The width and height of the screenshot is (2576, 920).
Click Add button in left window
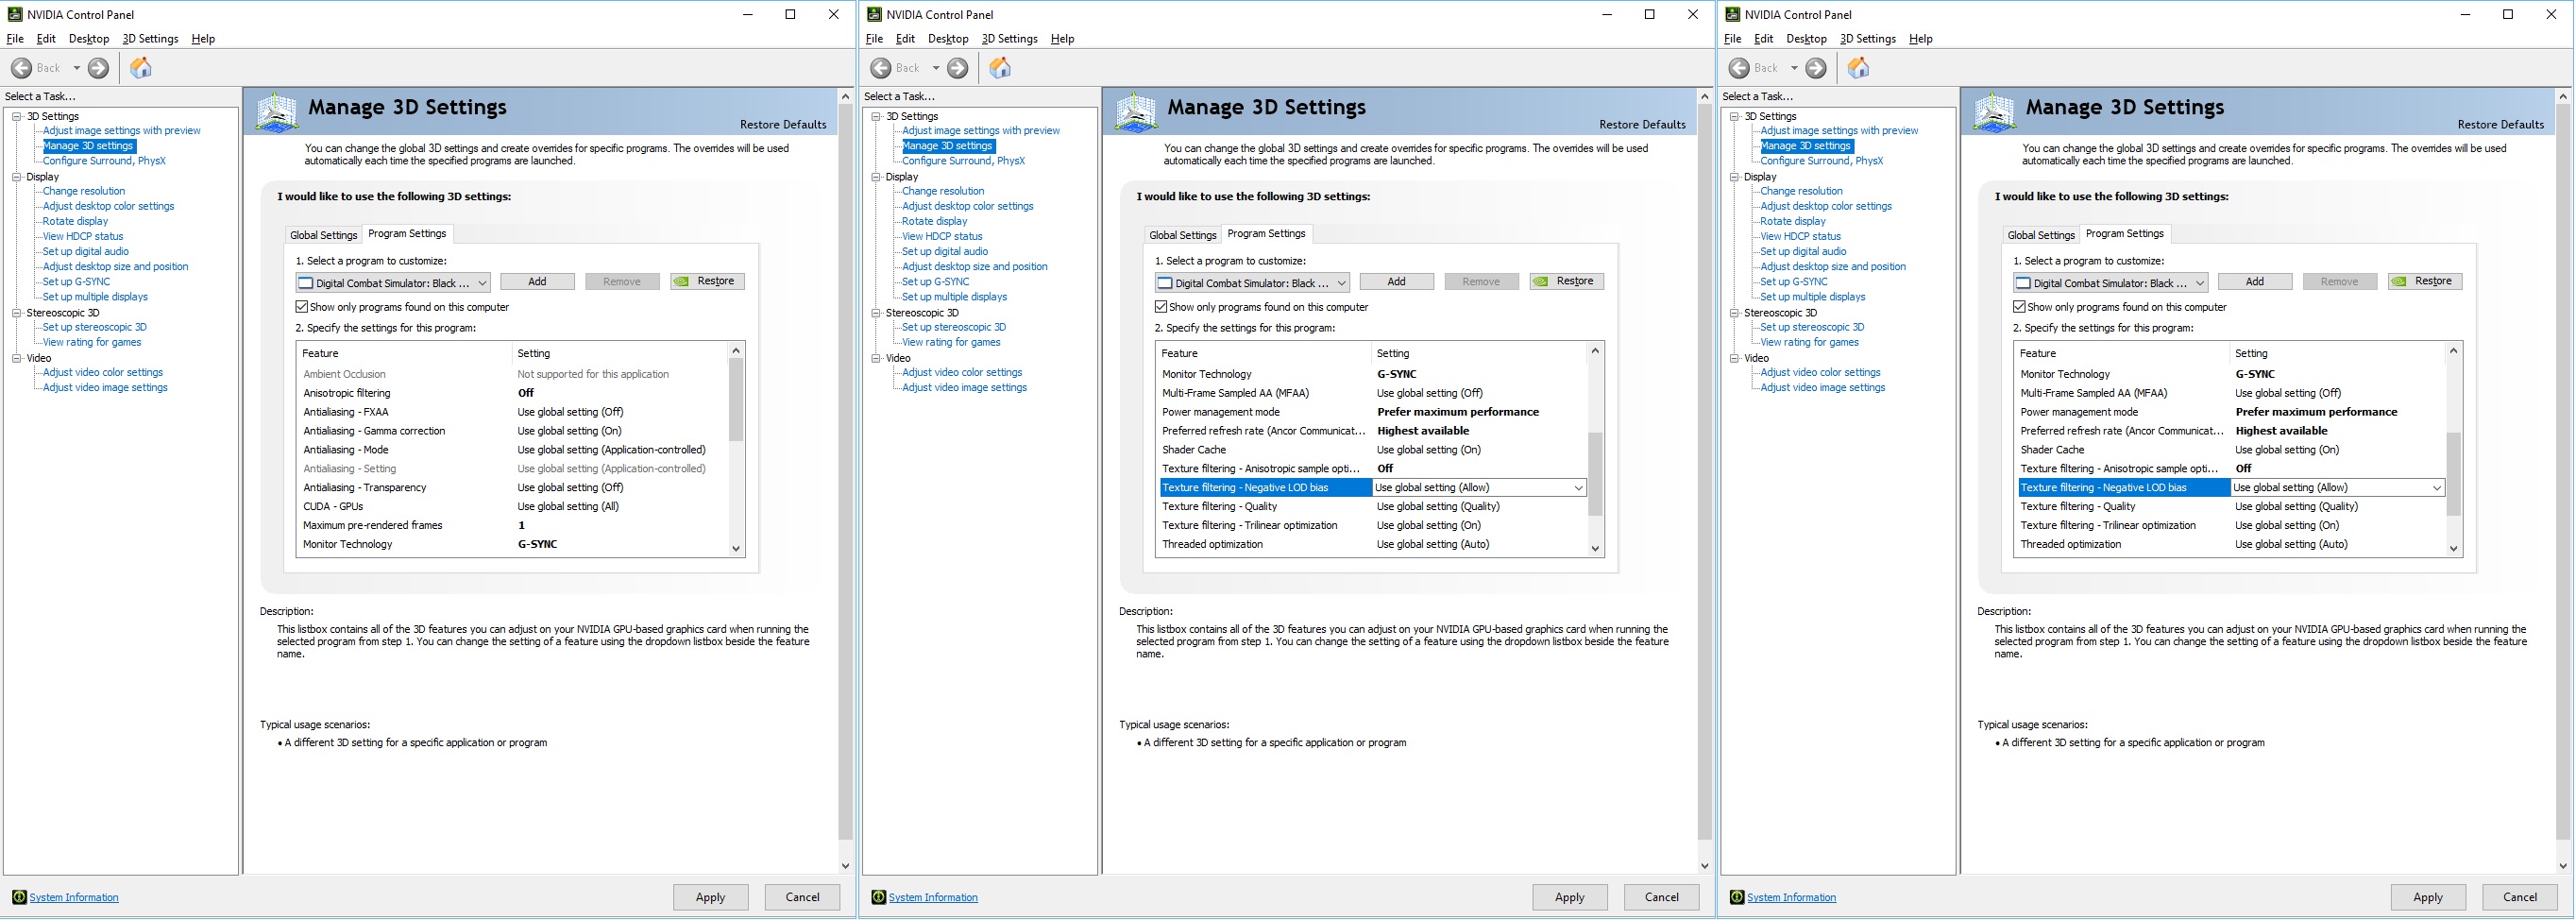tap(537, 282)
